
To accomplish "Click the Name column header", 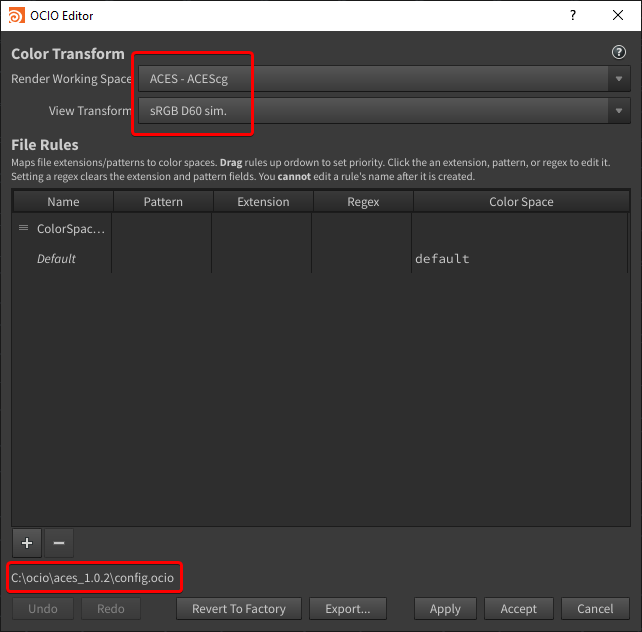I will click(63, 202).
